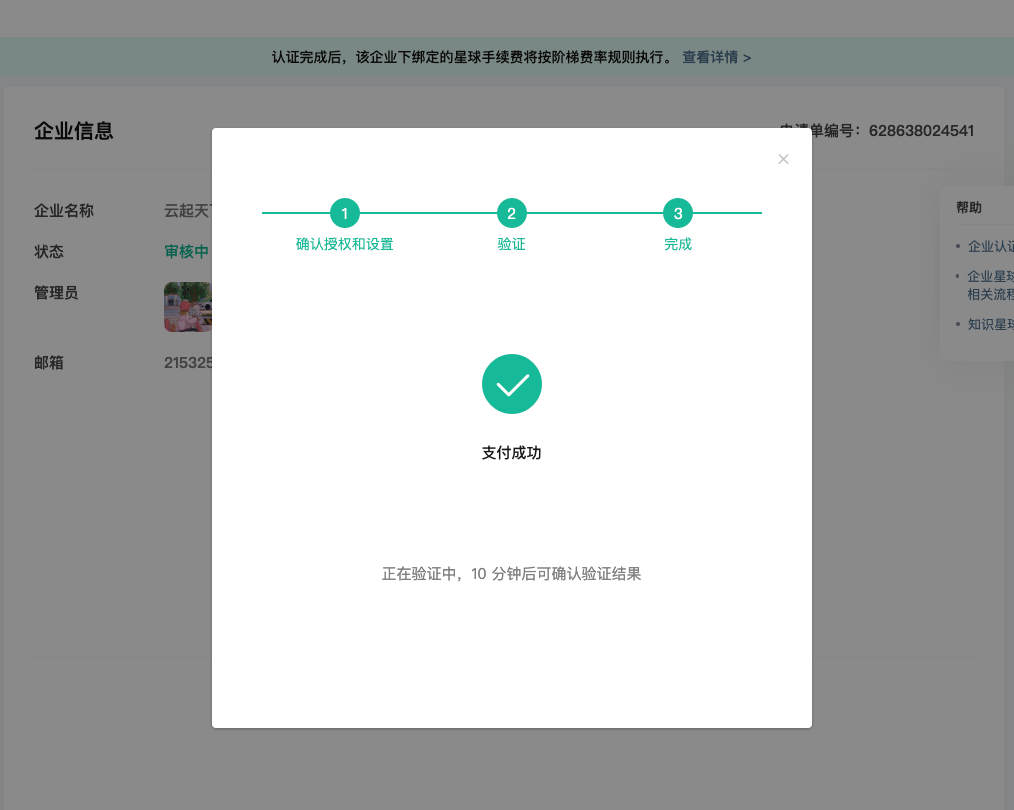Click the email value starting 215325
The image size is (1014, 810).
tap(188, 363)
